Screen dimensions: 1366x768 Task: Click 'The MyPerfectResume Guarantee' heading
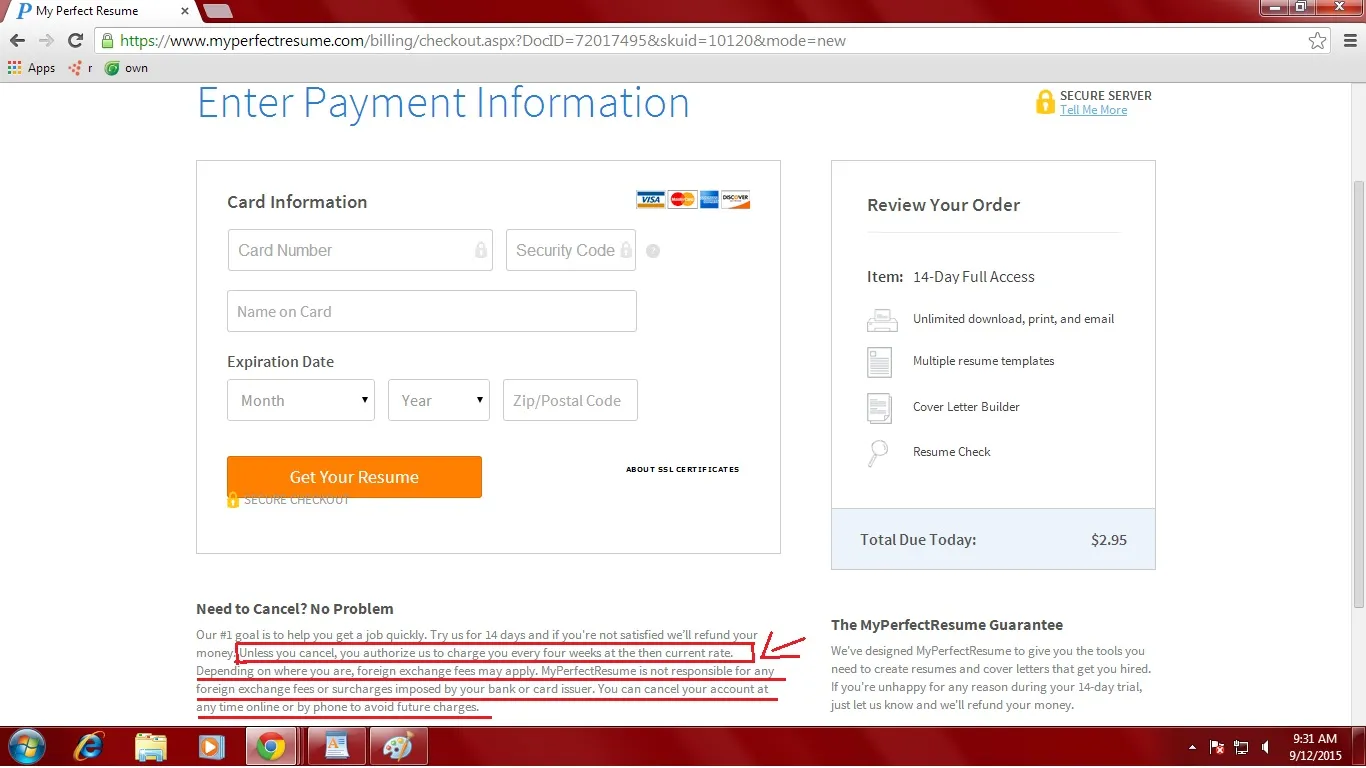[x=947, y=625]
